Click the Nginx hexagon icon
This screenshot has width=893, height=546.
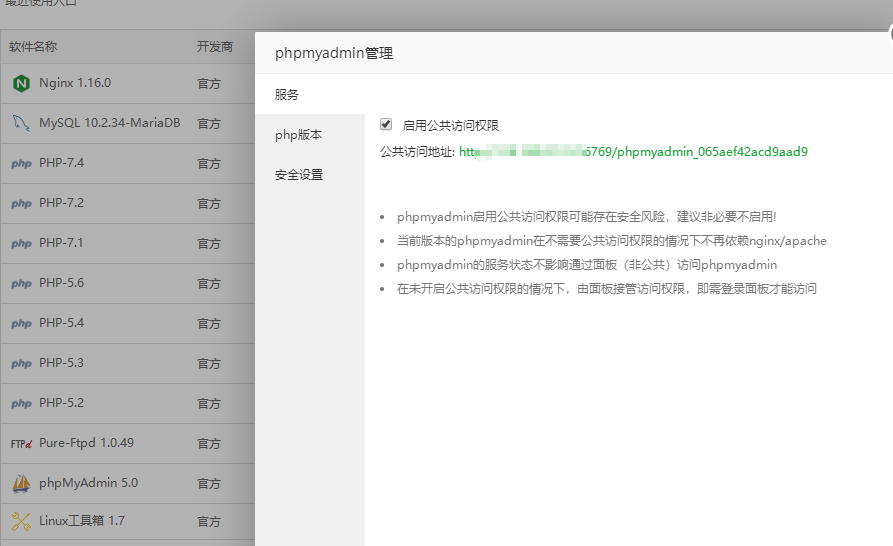pos(21,84)
